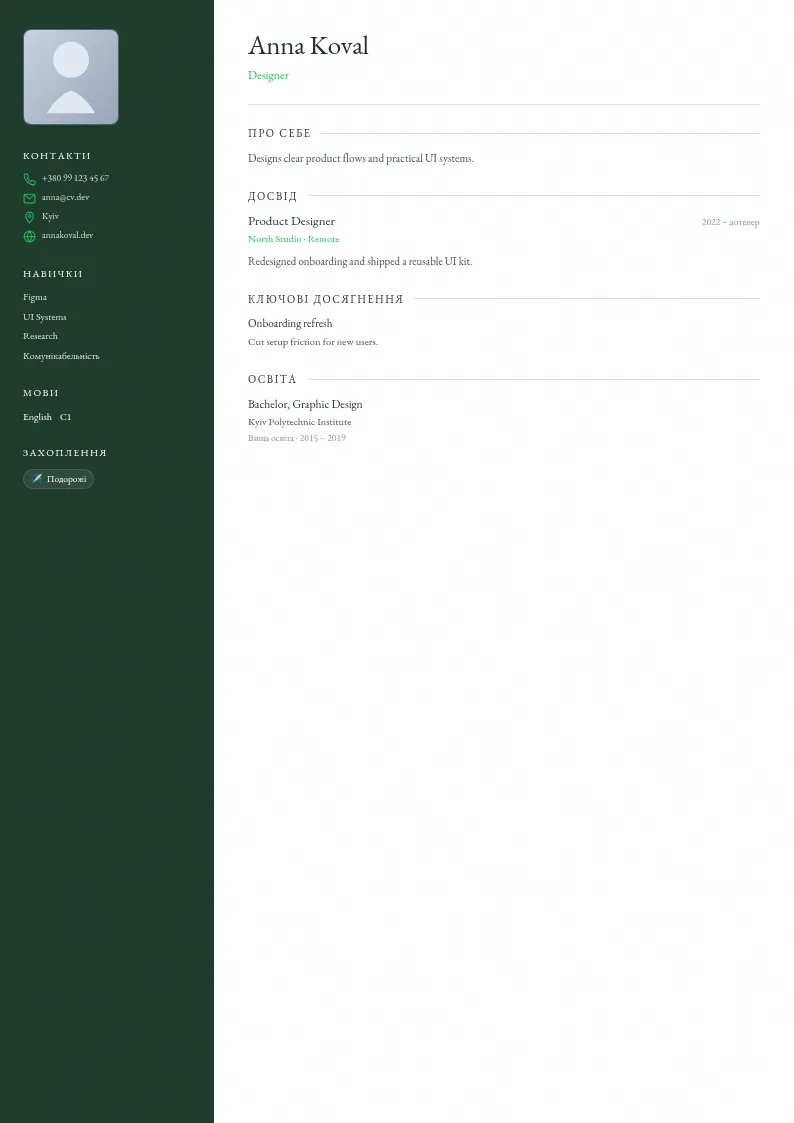Click Kyiv Polytechnic Institute text
Image resolution: width=794 pixels, height=1123 pixels.
coord(299,422)
